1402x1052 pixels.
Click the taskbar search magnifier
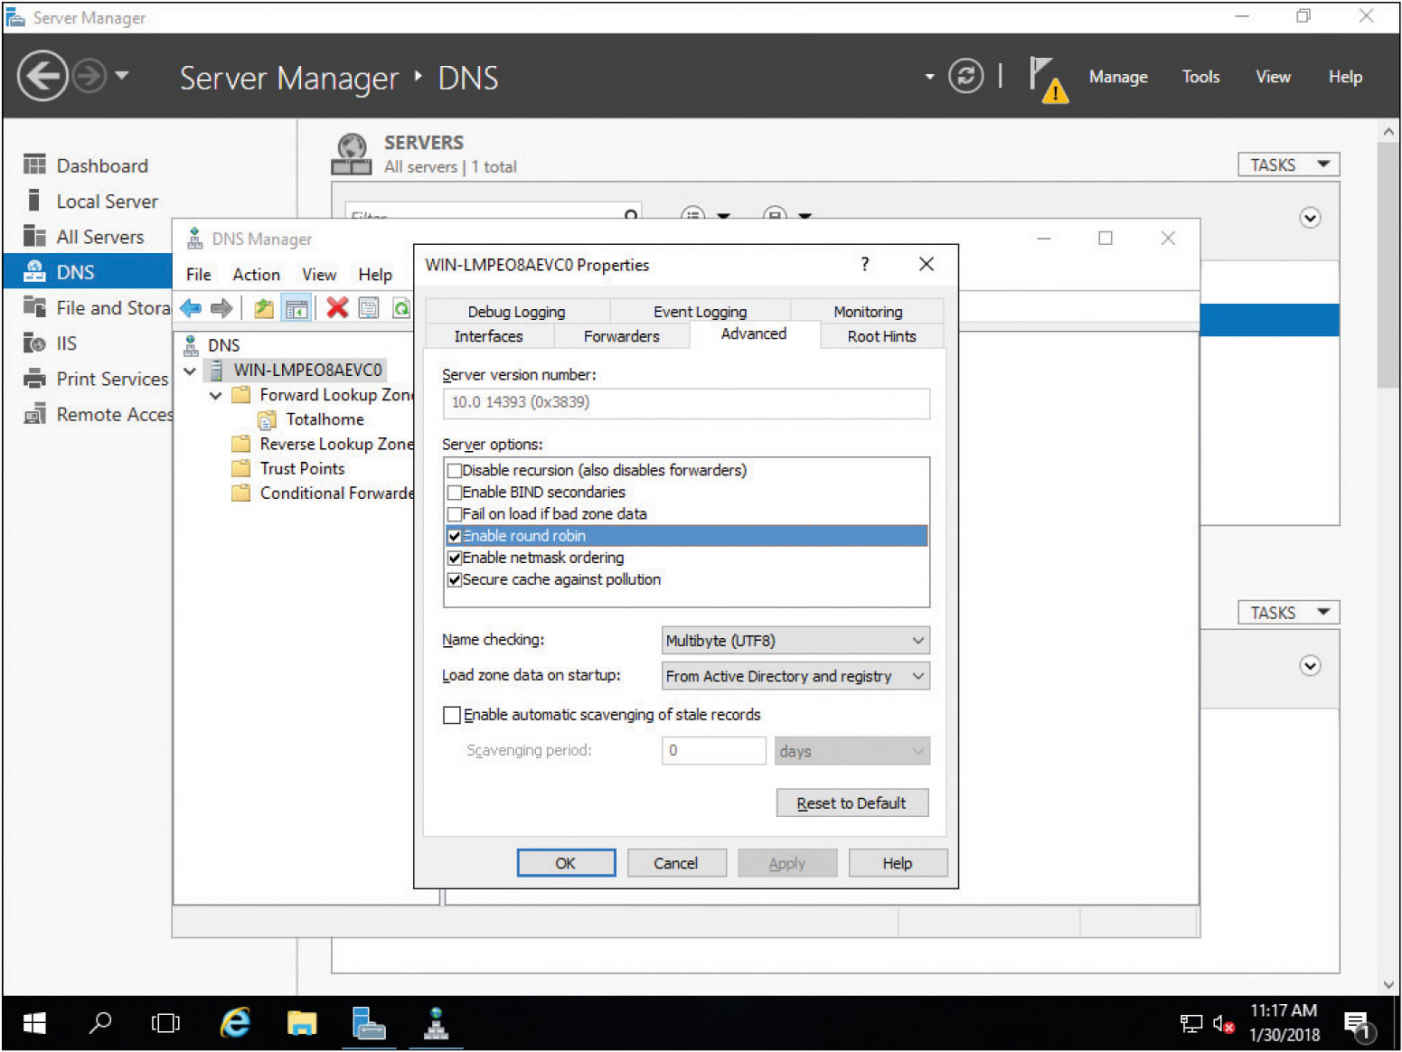click(x=100, y=1023)
